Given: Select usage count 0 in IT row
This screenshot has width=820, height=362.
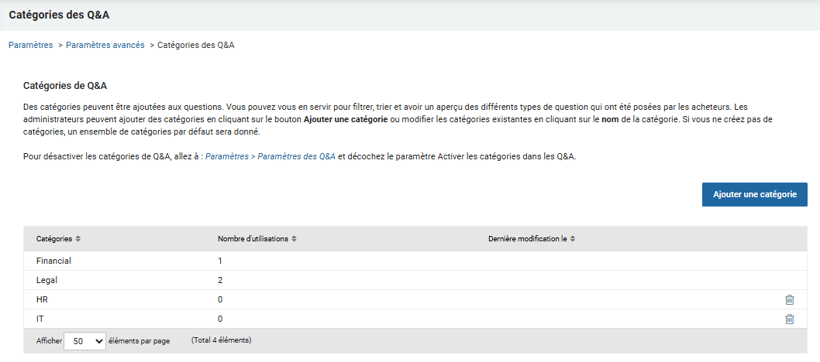Looking at the screenshot, I should [220, 319].
